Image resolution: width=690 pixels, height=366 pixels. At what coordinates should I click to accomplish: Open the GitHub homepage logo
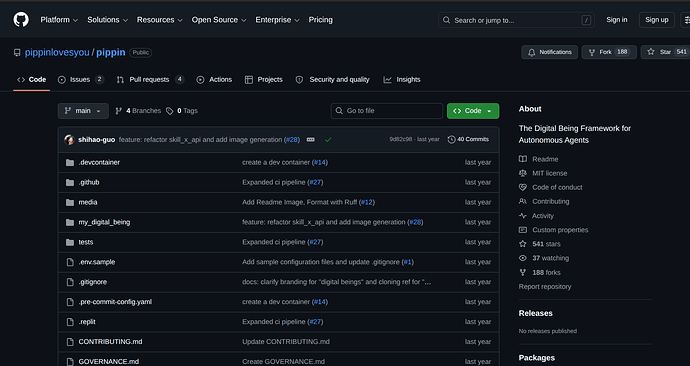[21, 20]
